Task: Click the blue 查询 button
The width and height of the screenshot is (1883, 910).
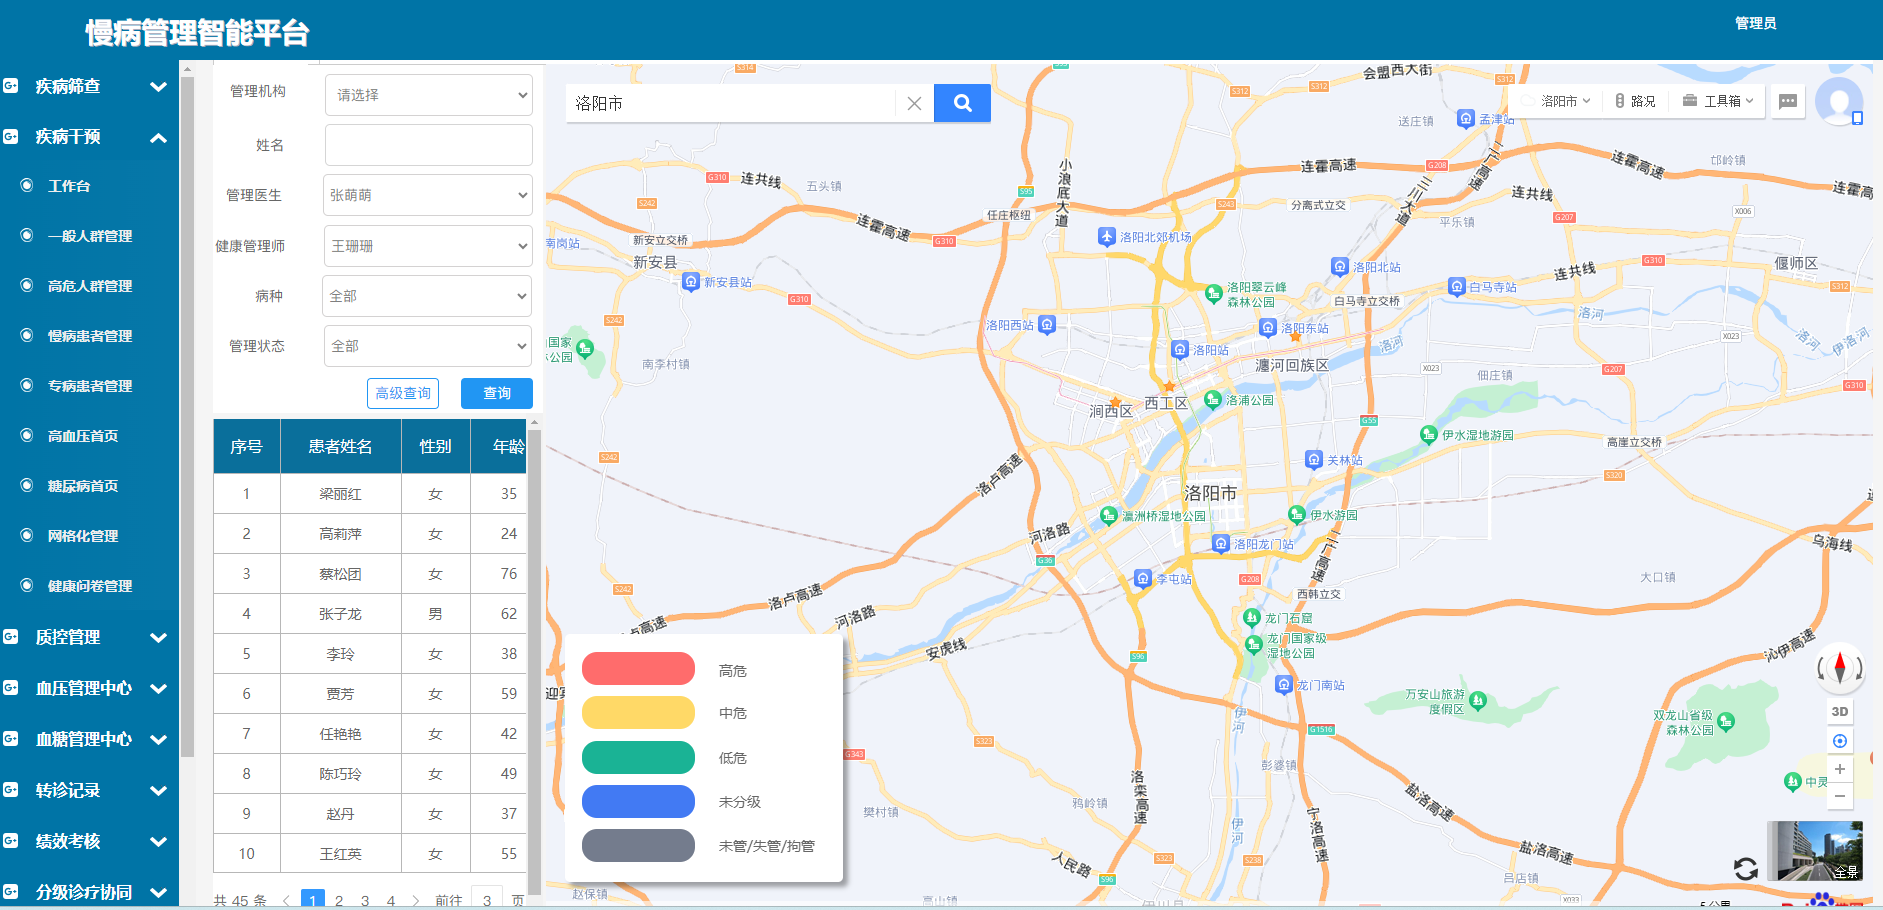Action: coord(497,393)
